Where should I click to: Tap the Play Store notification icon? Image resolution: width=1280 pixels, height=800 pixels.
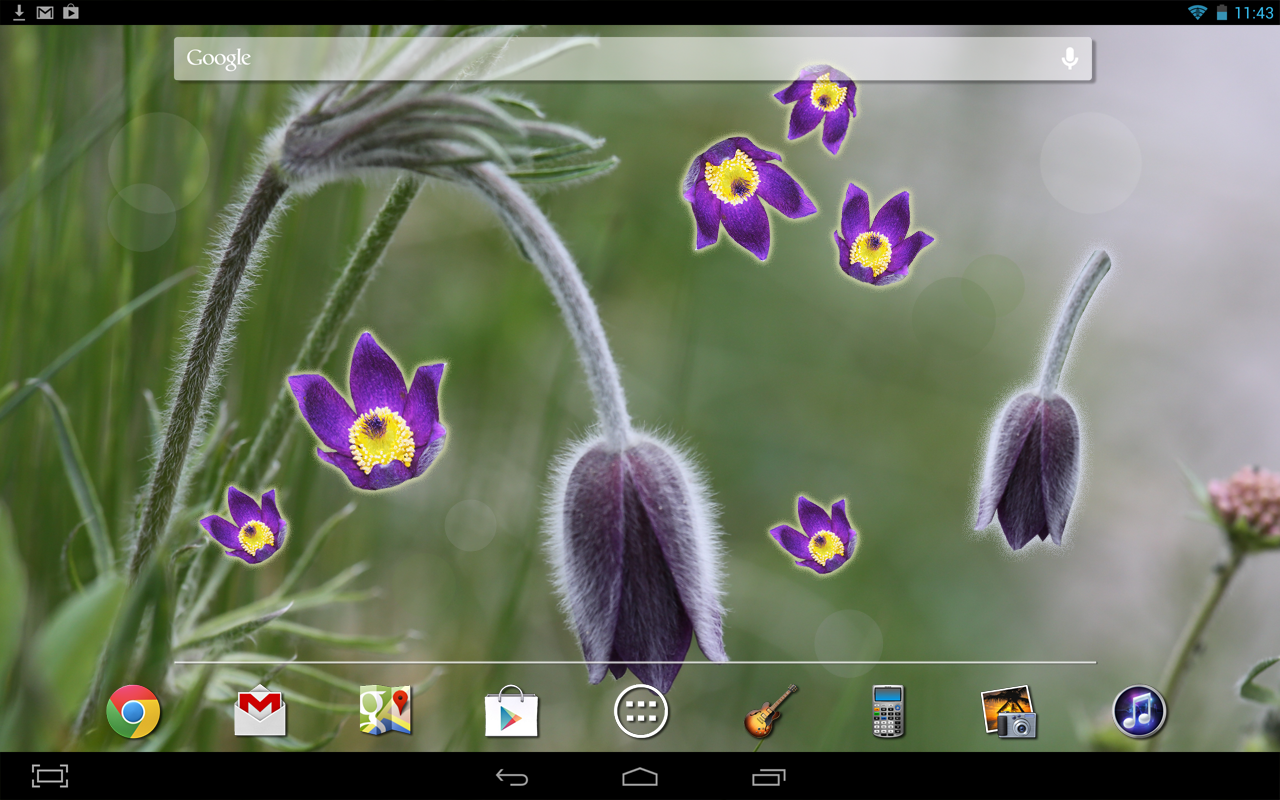pyautogui.click(x=71, y=12)
